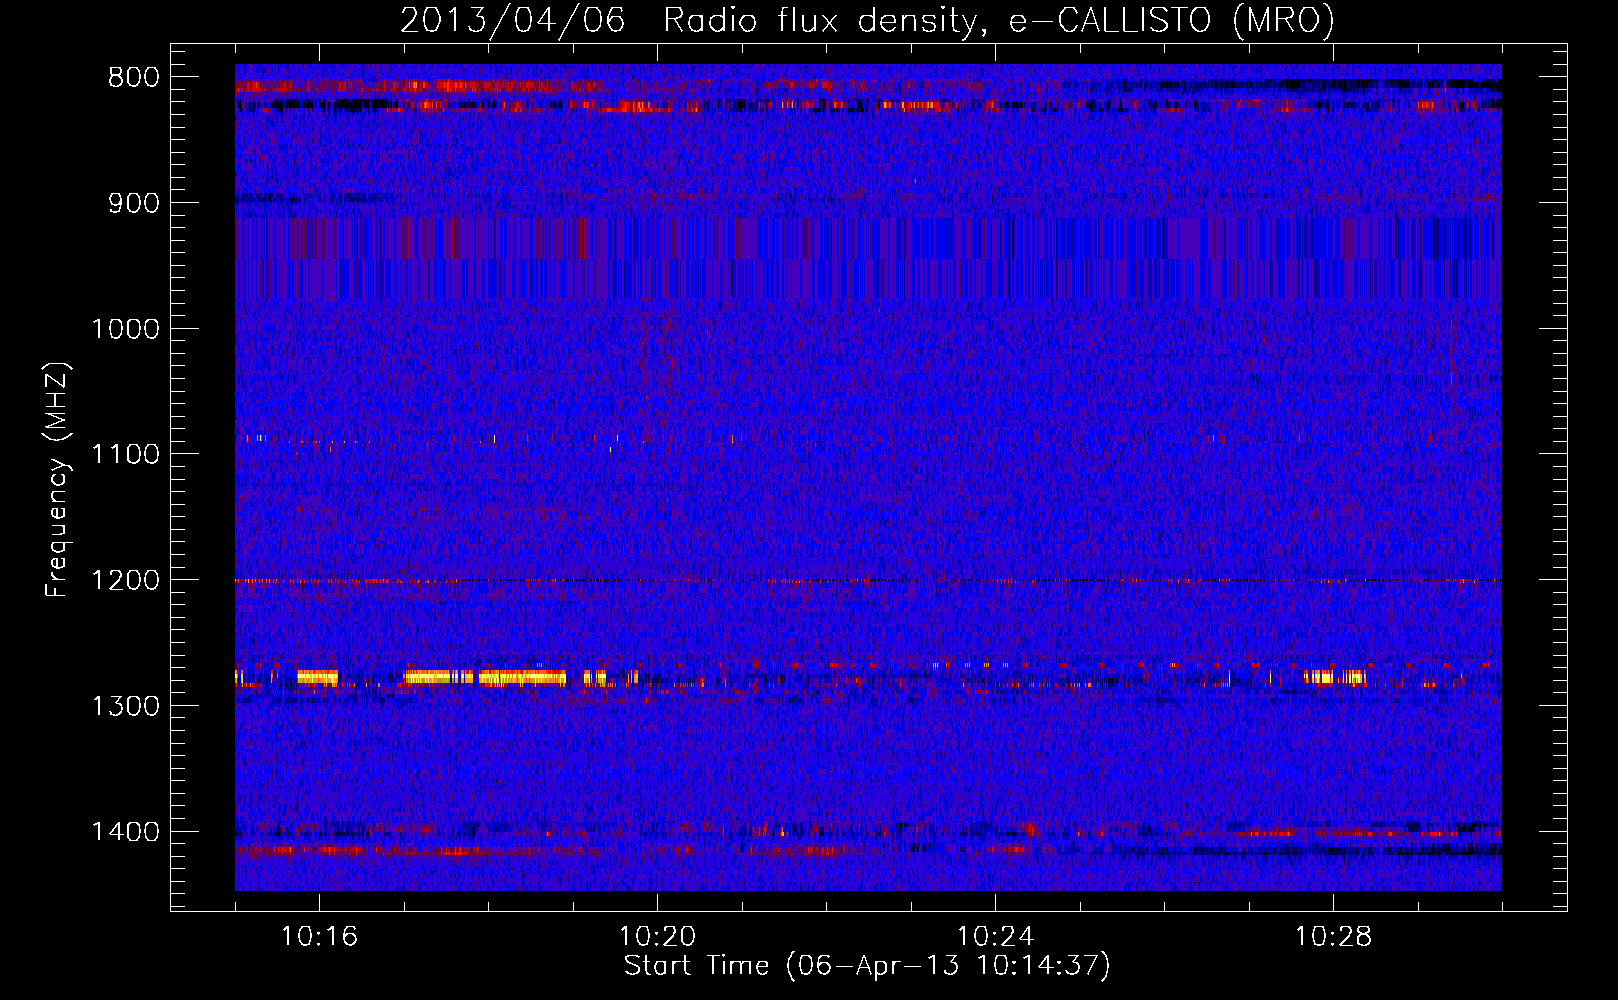The image size is (1618, 1000).
Task: Click the 800 frequency tick label
Action: 133,78
